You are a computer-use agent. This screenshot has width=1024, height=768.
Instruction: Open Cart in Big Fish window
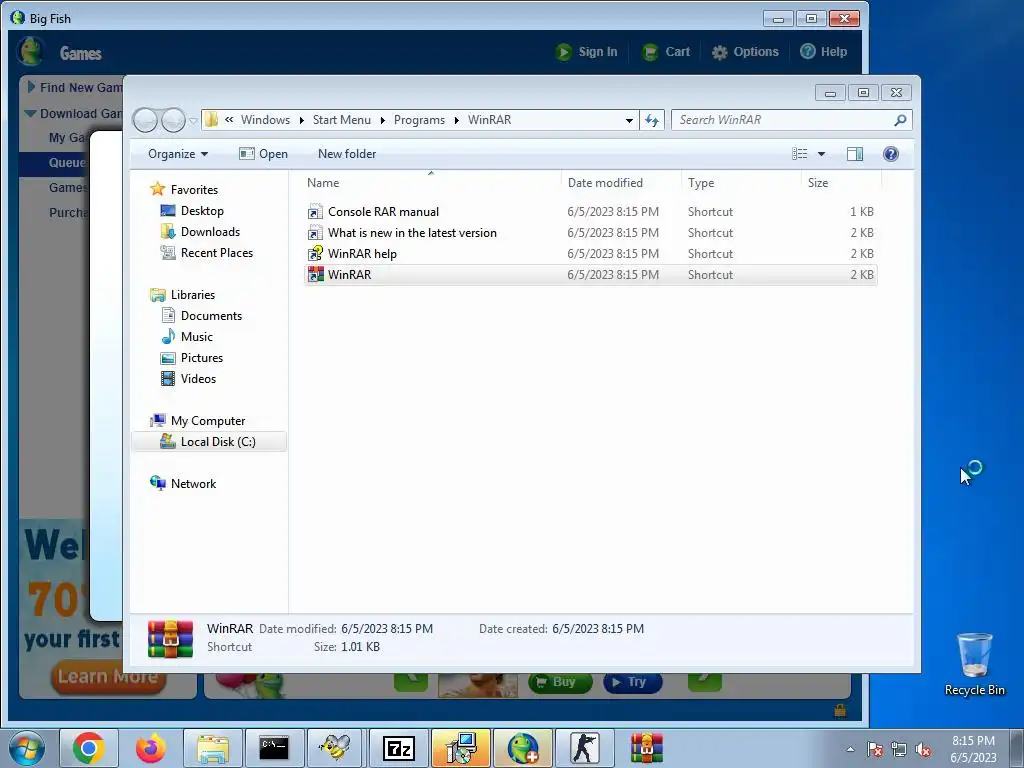[666, 52]
